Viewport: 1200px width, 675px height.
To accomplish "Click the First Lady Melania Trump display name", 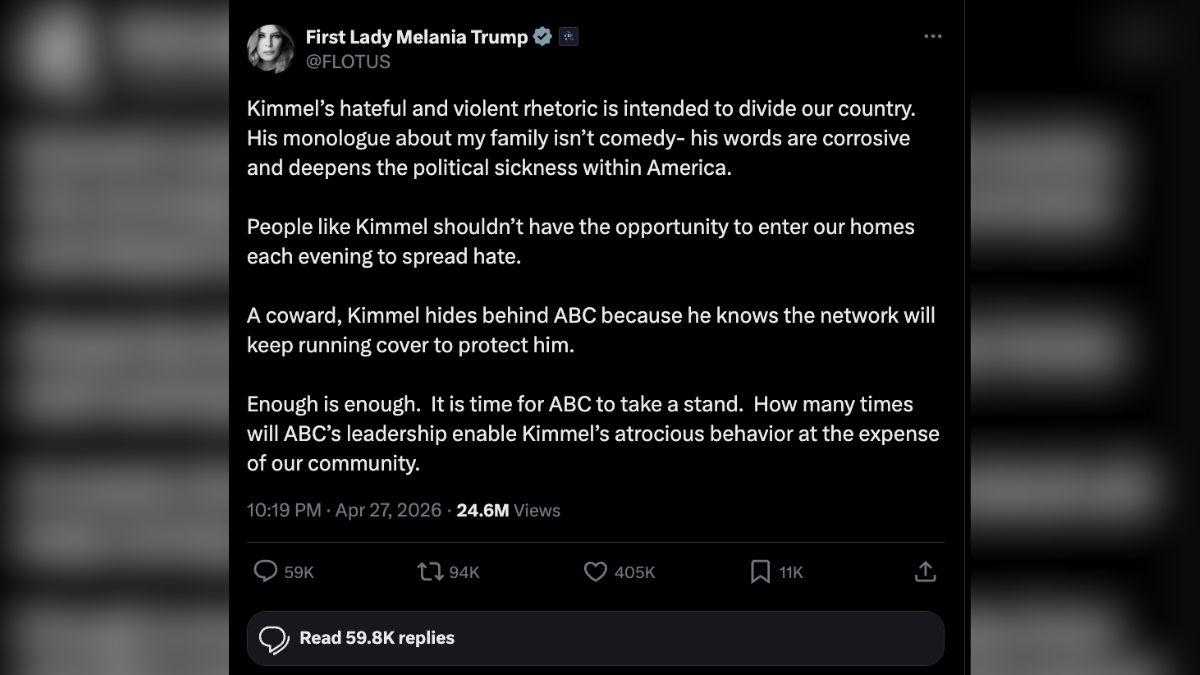I will pyautogui.click(x=417, y=36).
